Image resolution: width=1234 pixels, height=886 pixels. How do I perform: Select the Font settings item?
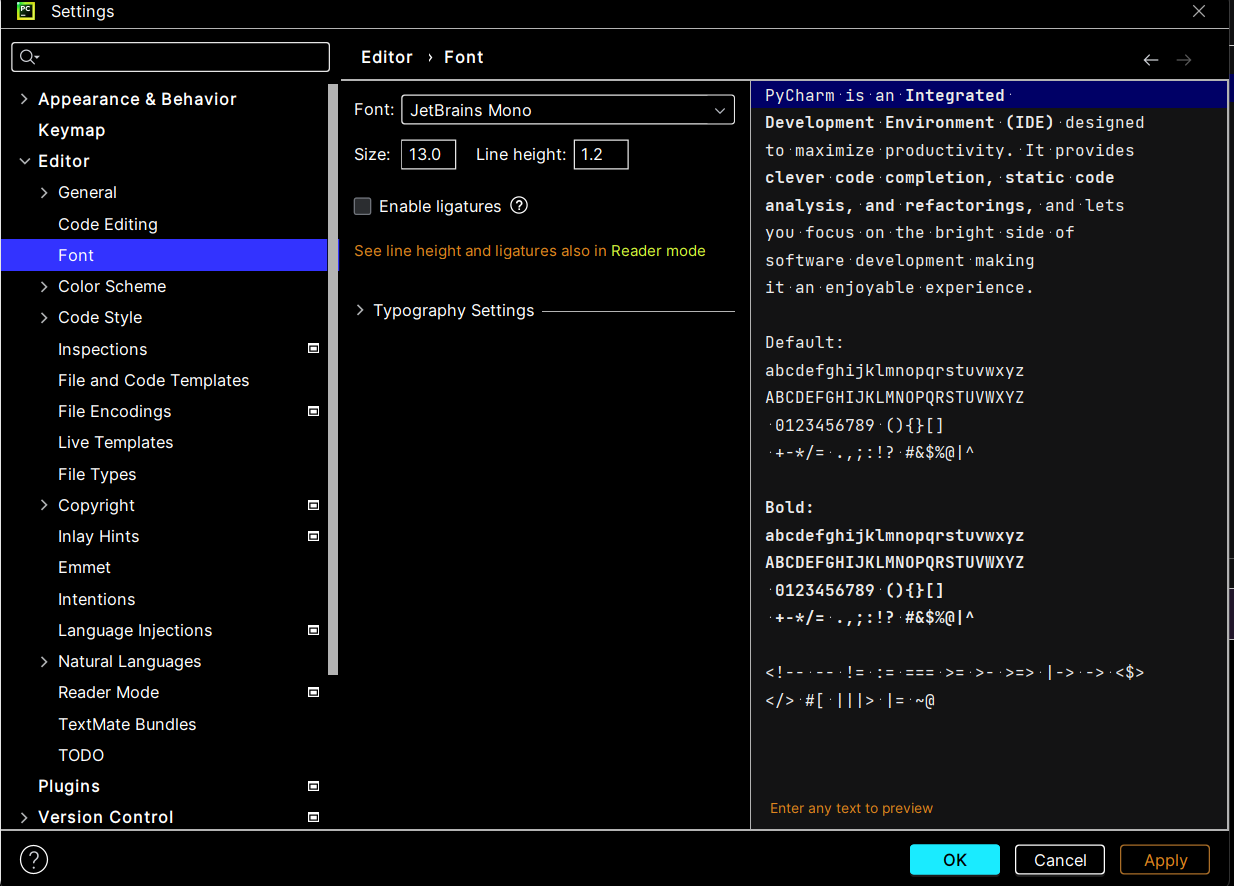point(164,255)
